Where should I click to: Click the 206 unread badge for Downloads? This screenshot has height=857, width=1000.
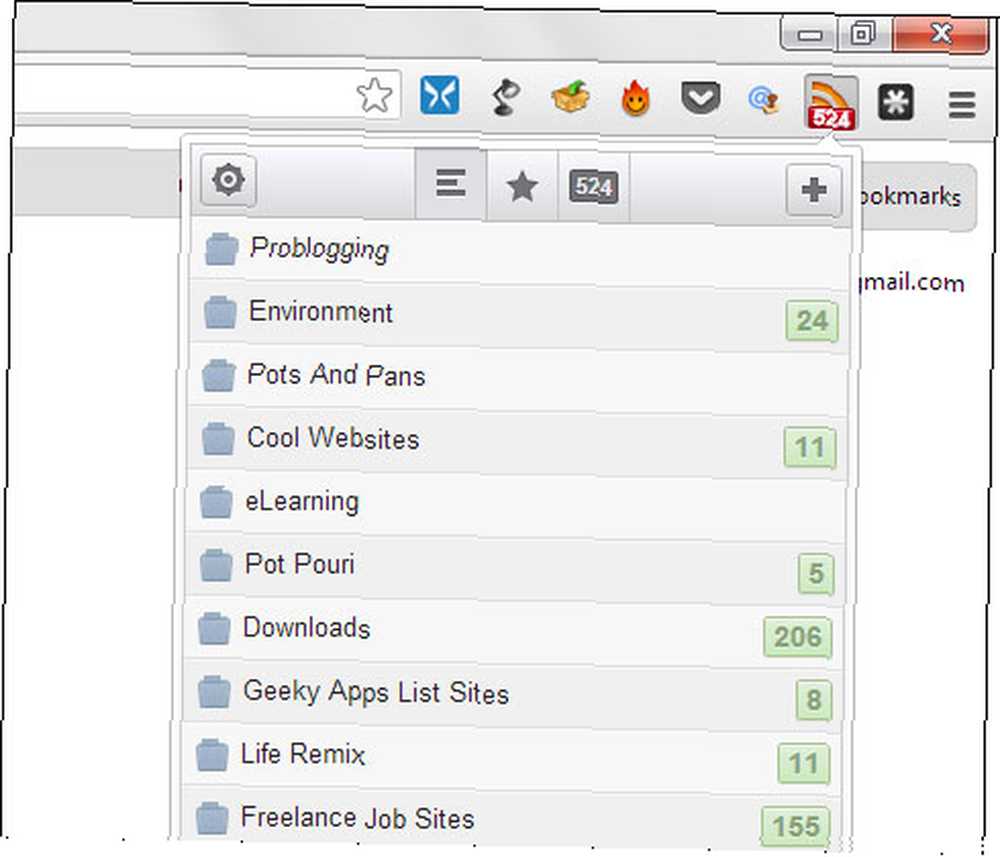pyautogui.click(x=798, y=637)
